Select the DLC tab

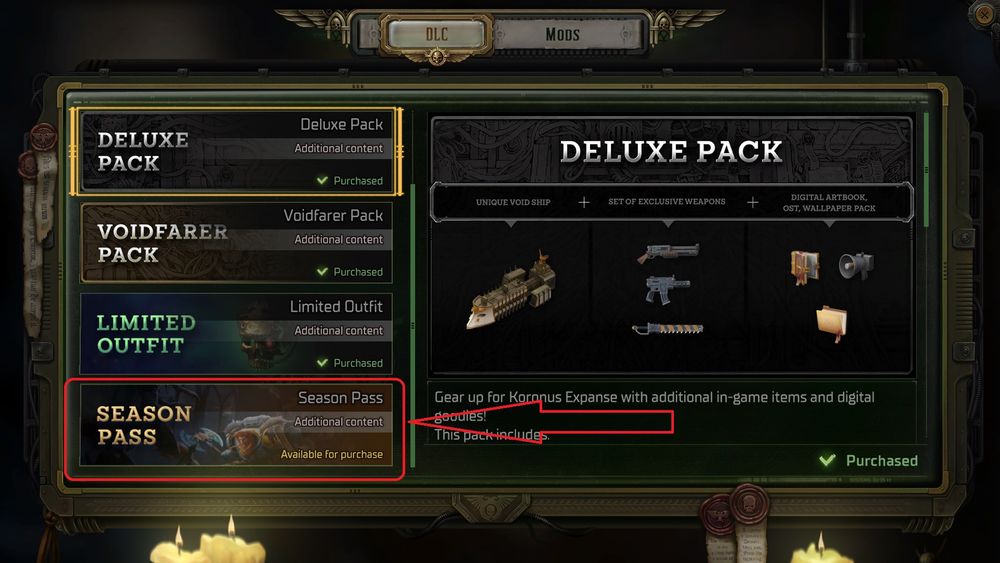(x=437, y=34)
